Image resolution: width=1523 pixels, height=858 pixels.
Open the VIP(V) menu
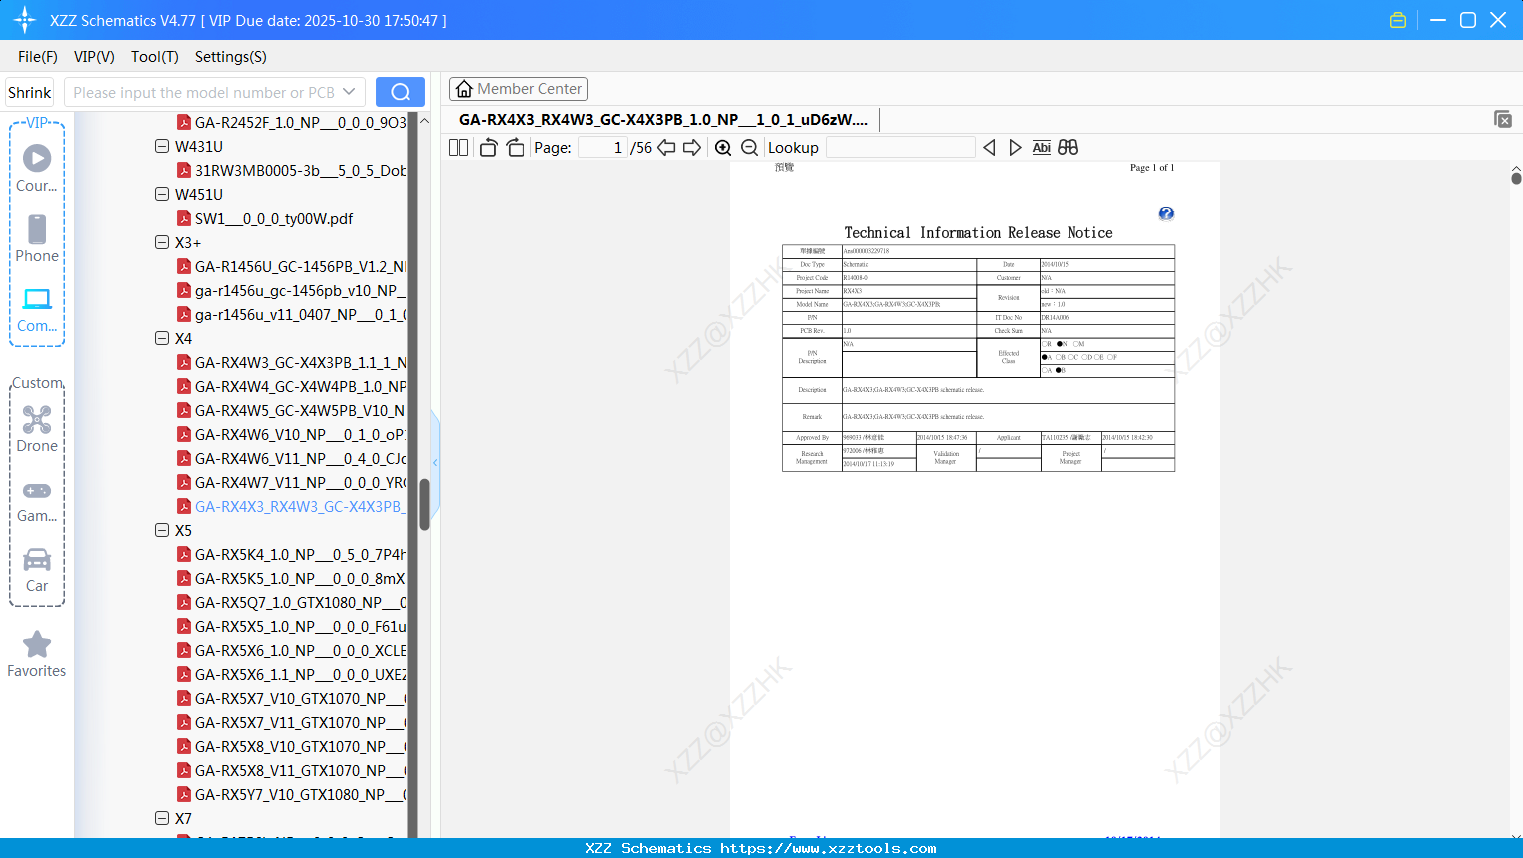(94, 57)
